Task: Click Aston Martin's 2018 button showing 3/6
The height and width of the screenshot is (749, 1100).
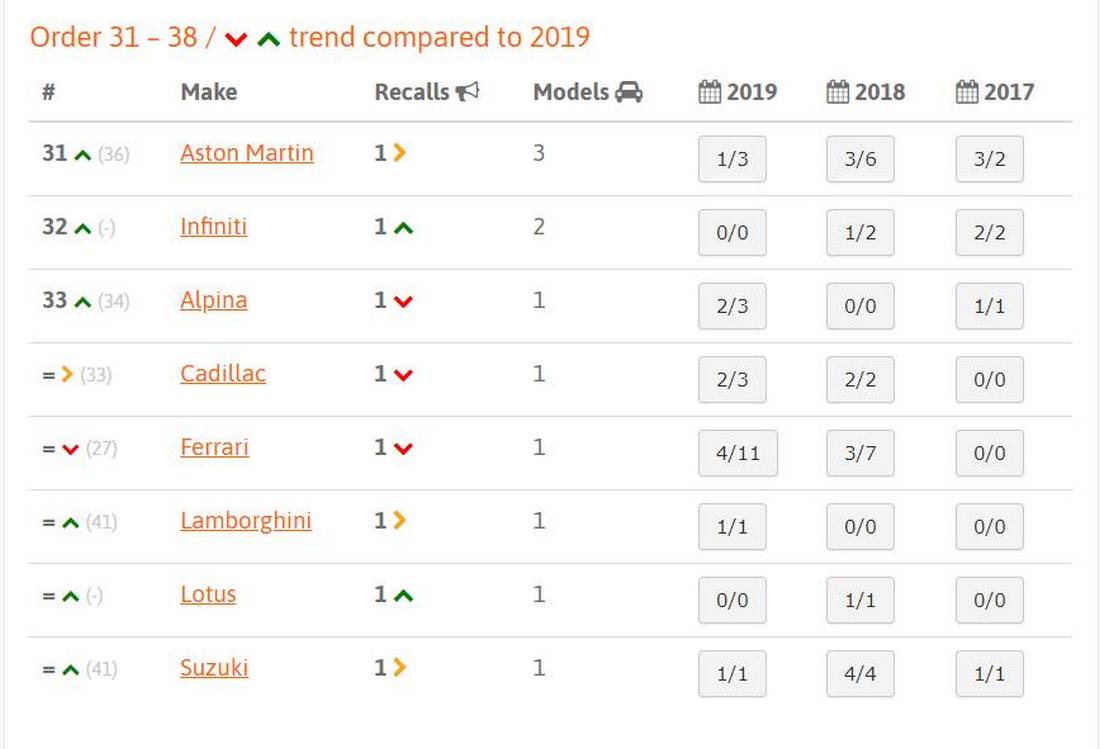Action: pyautogui.click(x=860, y=159)
